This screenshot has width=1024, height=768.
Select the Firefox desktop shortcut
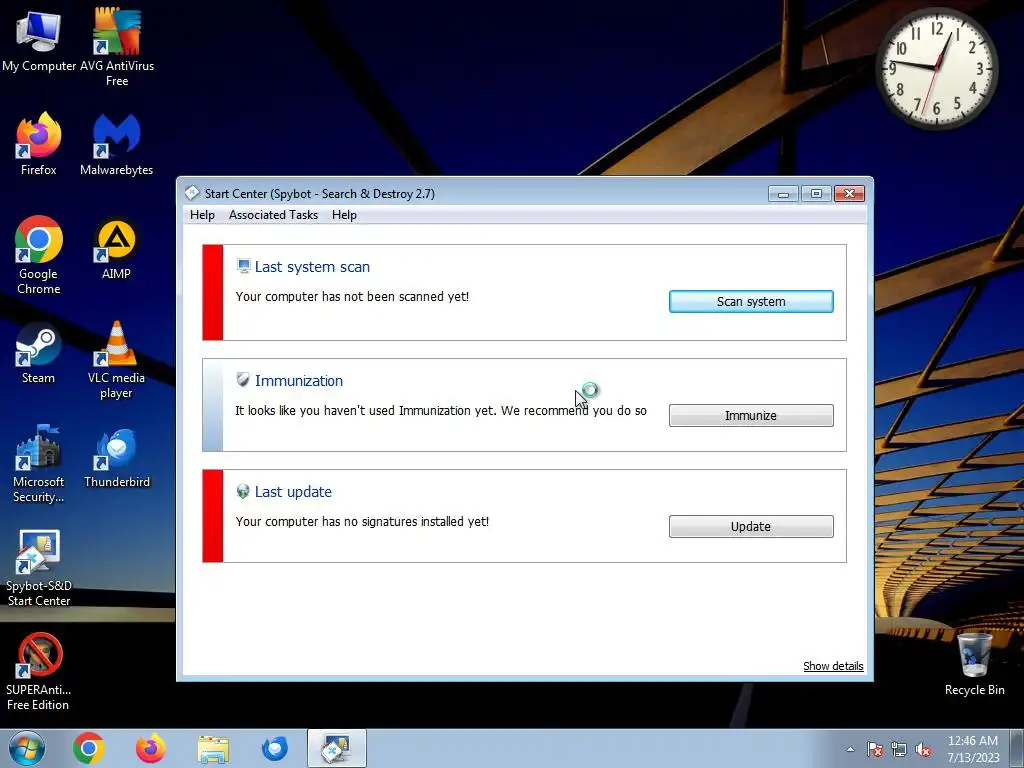click(x=39, y=144)
